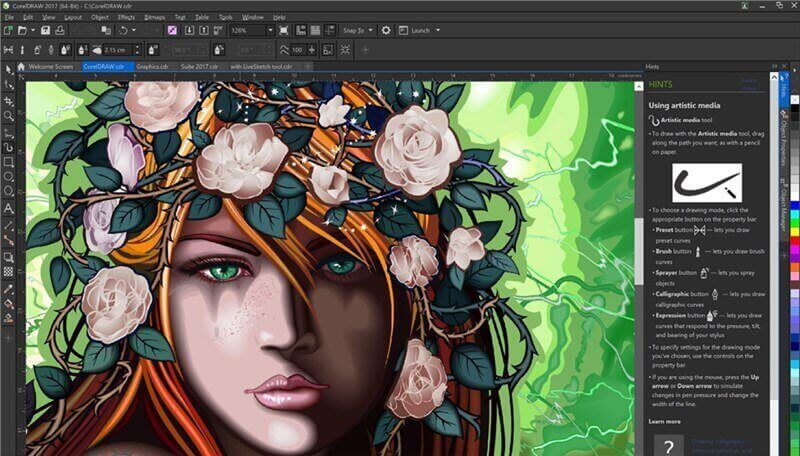Click the Export icon
Screen dimensions: 800x456
point(204,31)
